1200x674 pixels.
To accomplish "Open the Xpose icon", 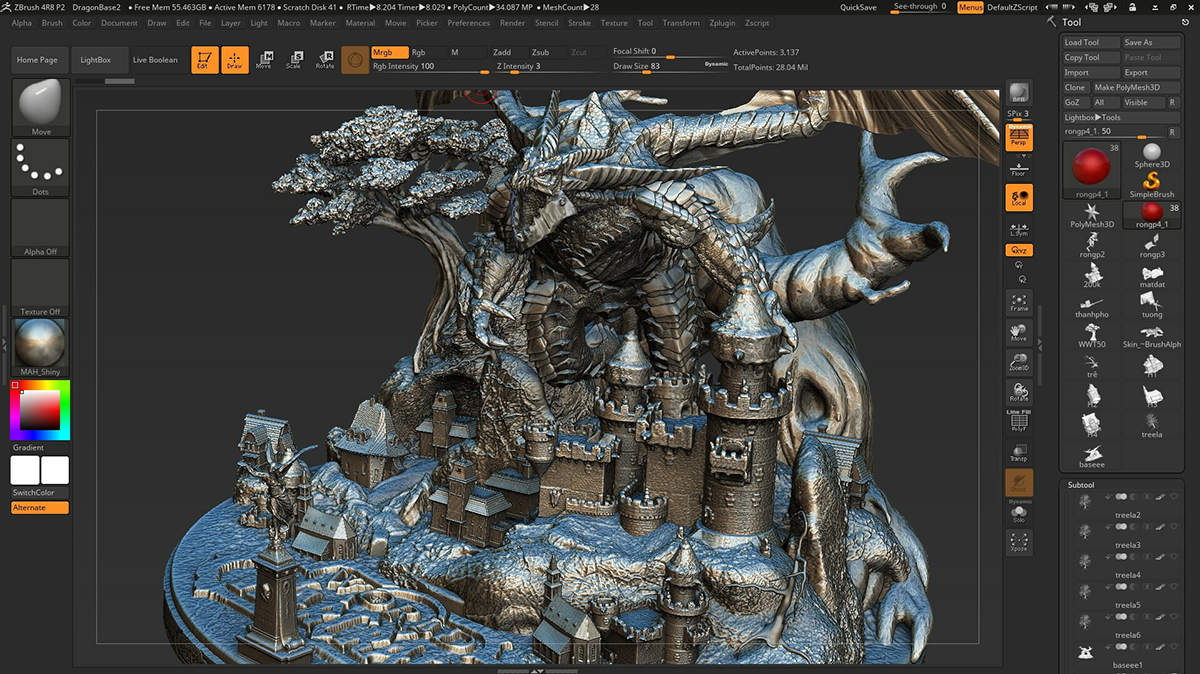I will point(1019,543).
